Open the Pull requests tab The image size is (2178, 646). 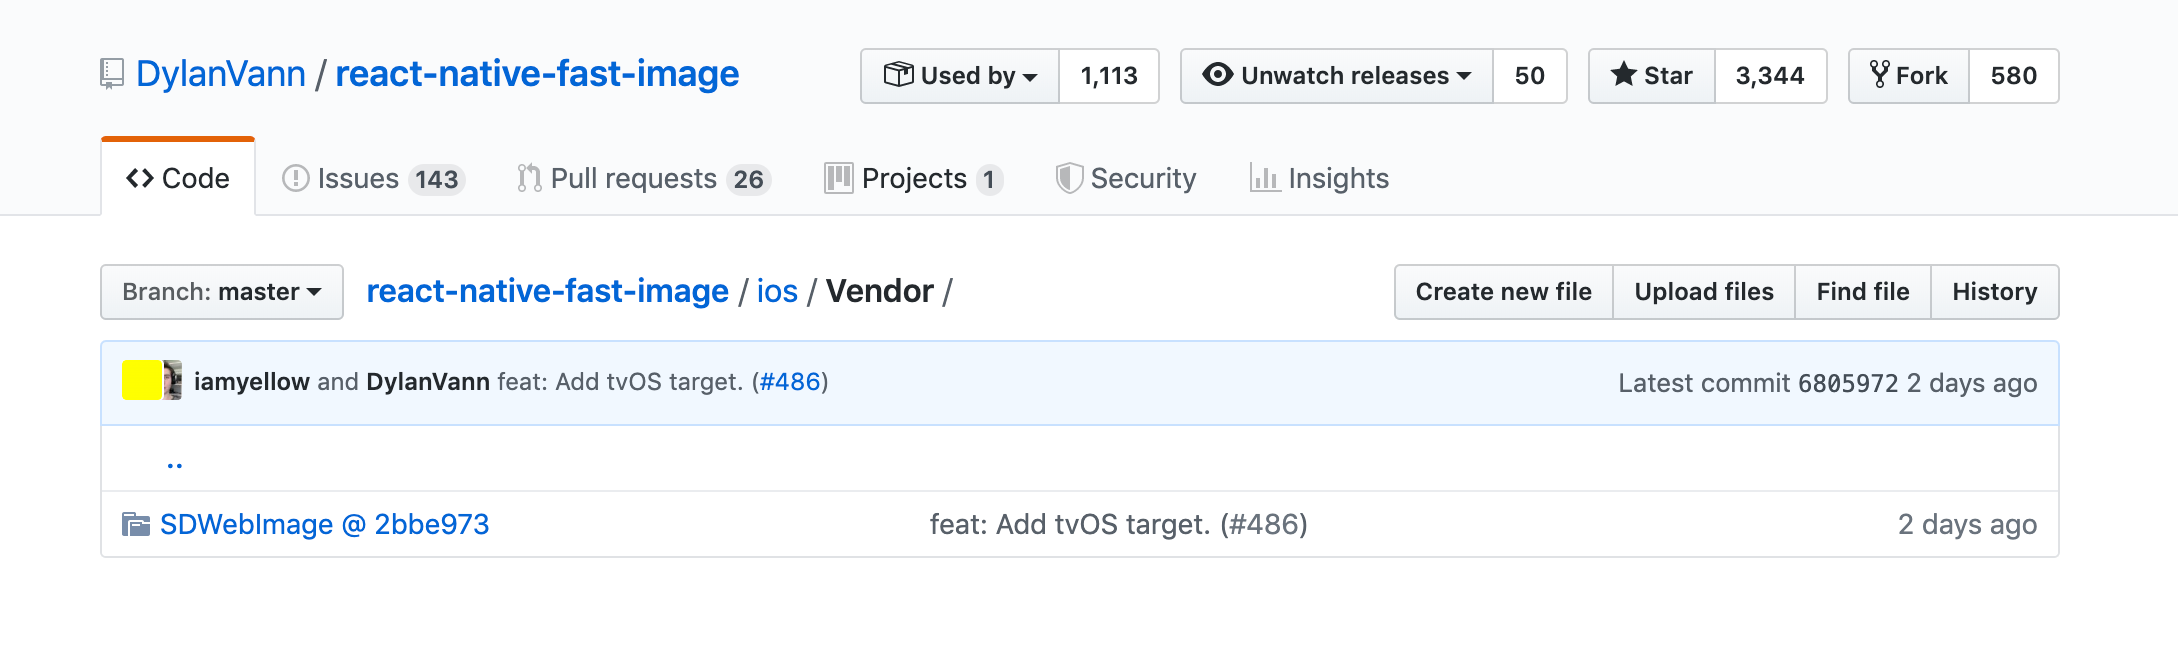[634, 177]
